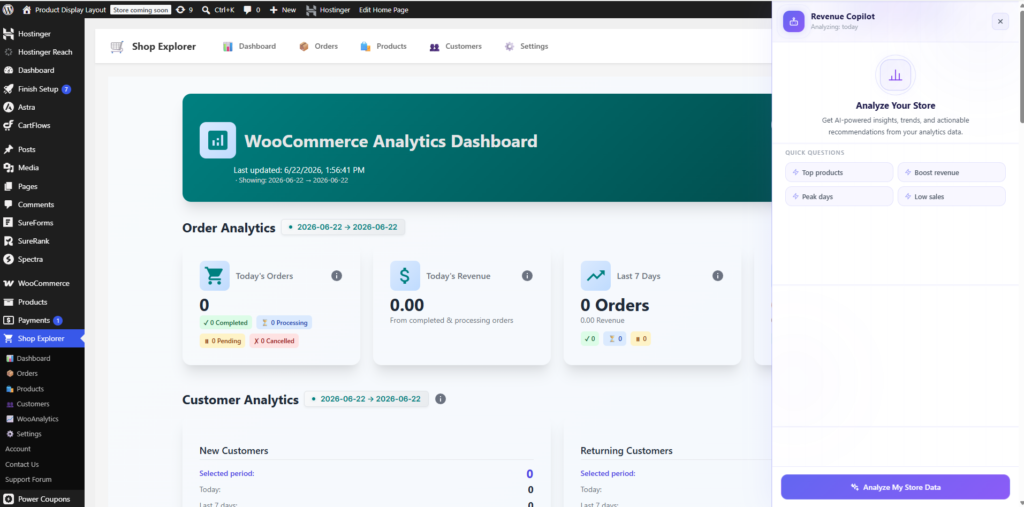1024x507 pixels.
Task: Click the 0 Cancelled status badge
Action: 274,340
